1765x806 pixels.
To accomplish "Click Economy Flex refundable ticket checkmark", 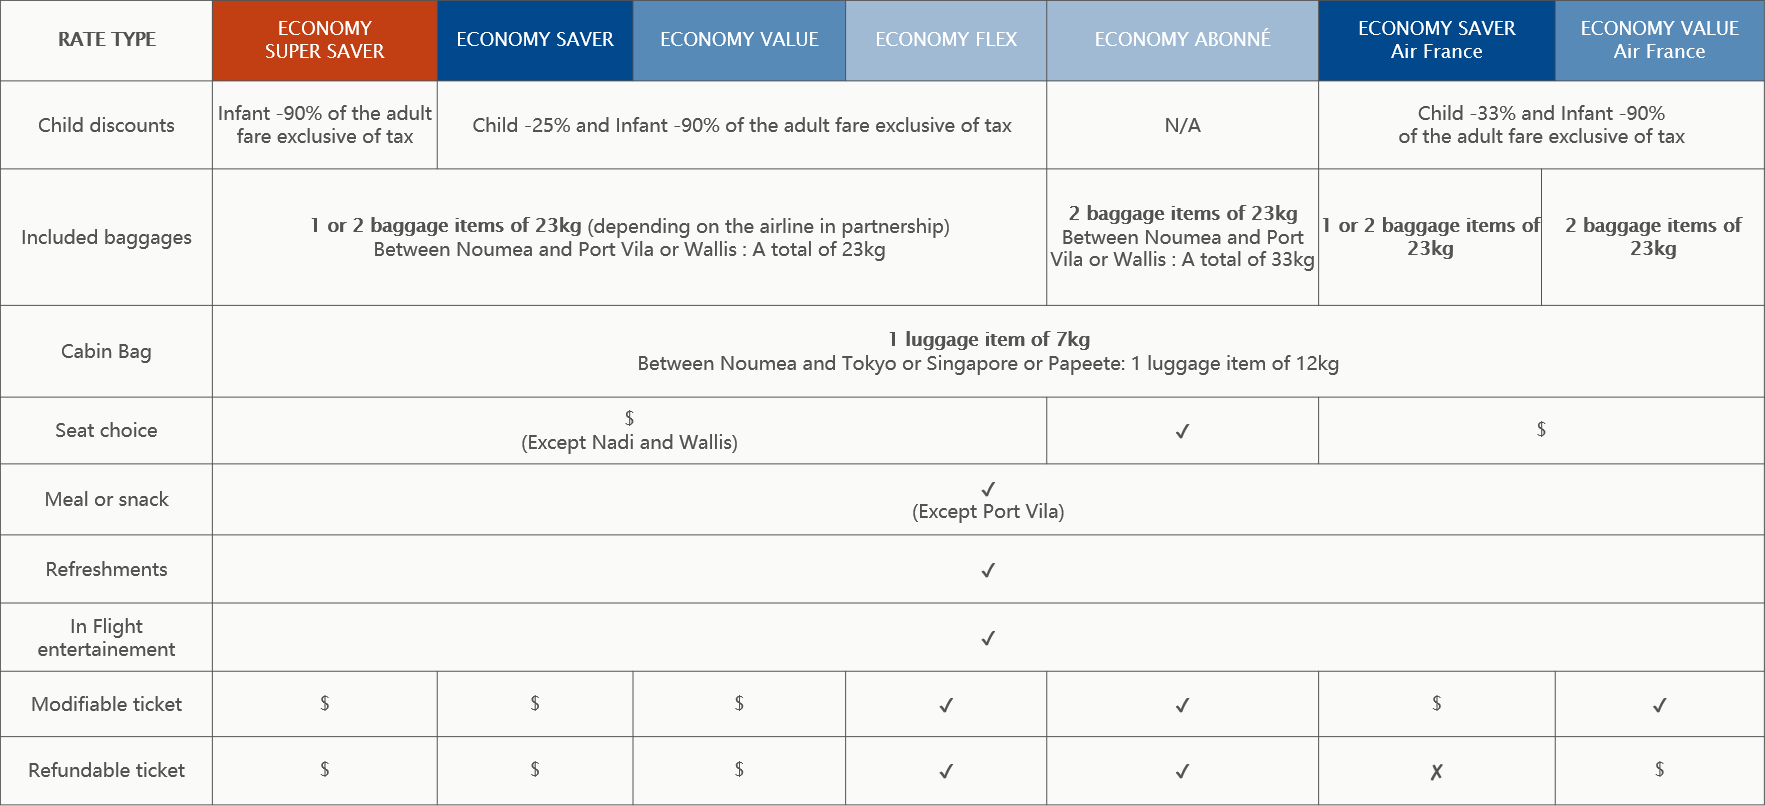I will 946,771.
